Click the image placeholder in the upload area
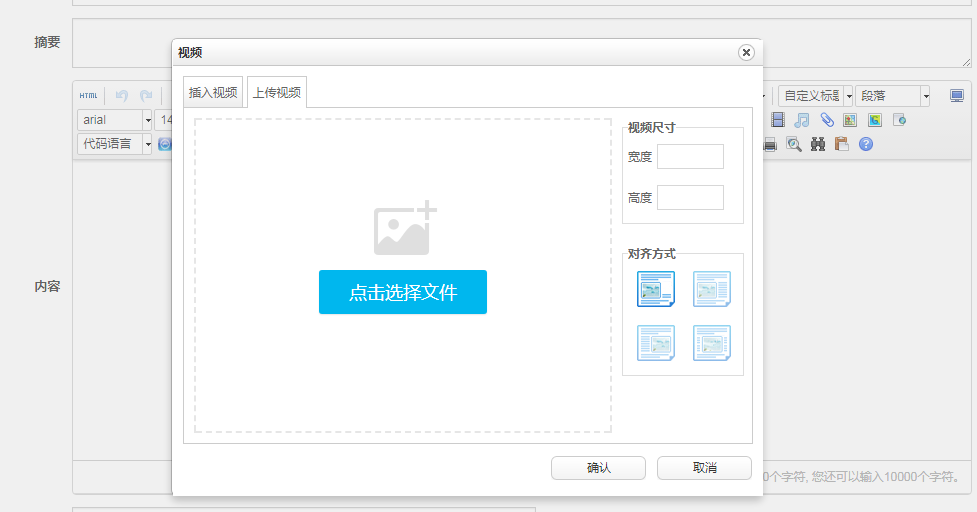The image size is (977, 512). pyautogui.click(x=404, y=228)
